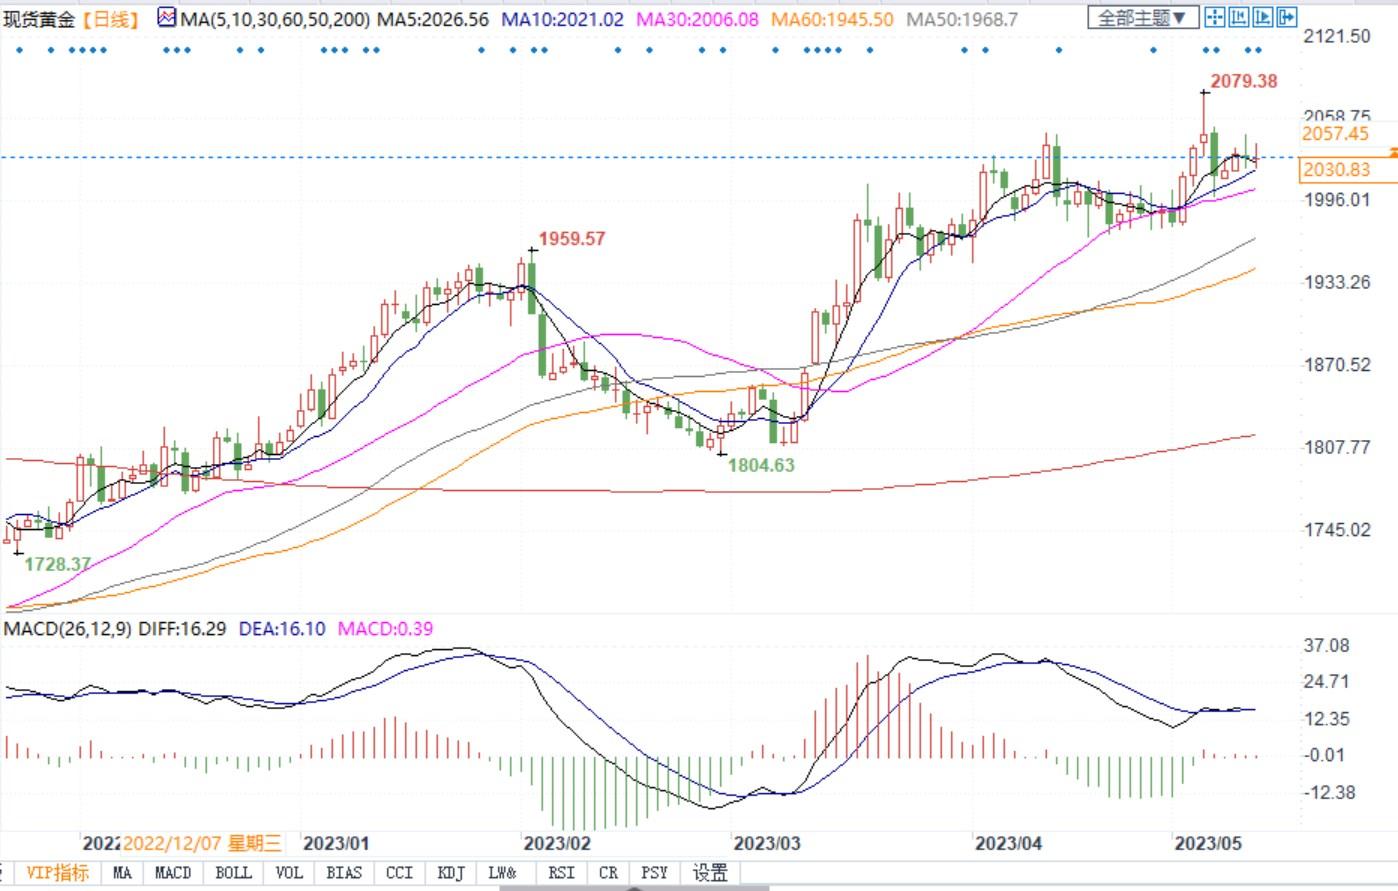Select the 日线 period label
The image size is (1398, 891).
pos(111,19)
